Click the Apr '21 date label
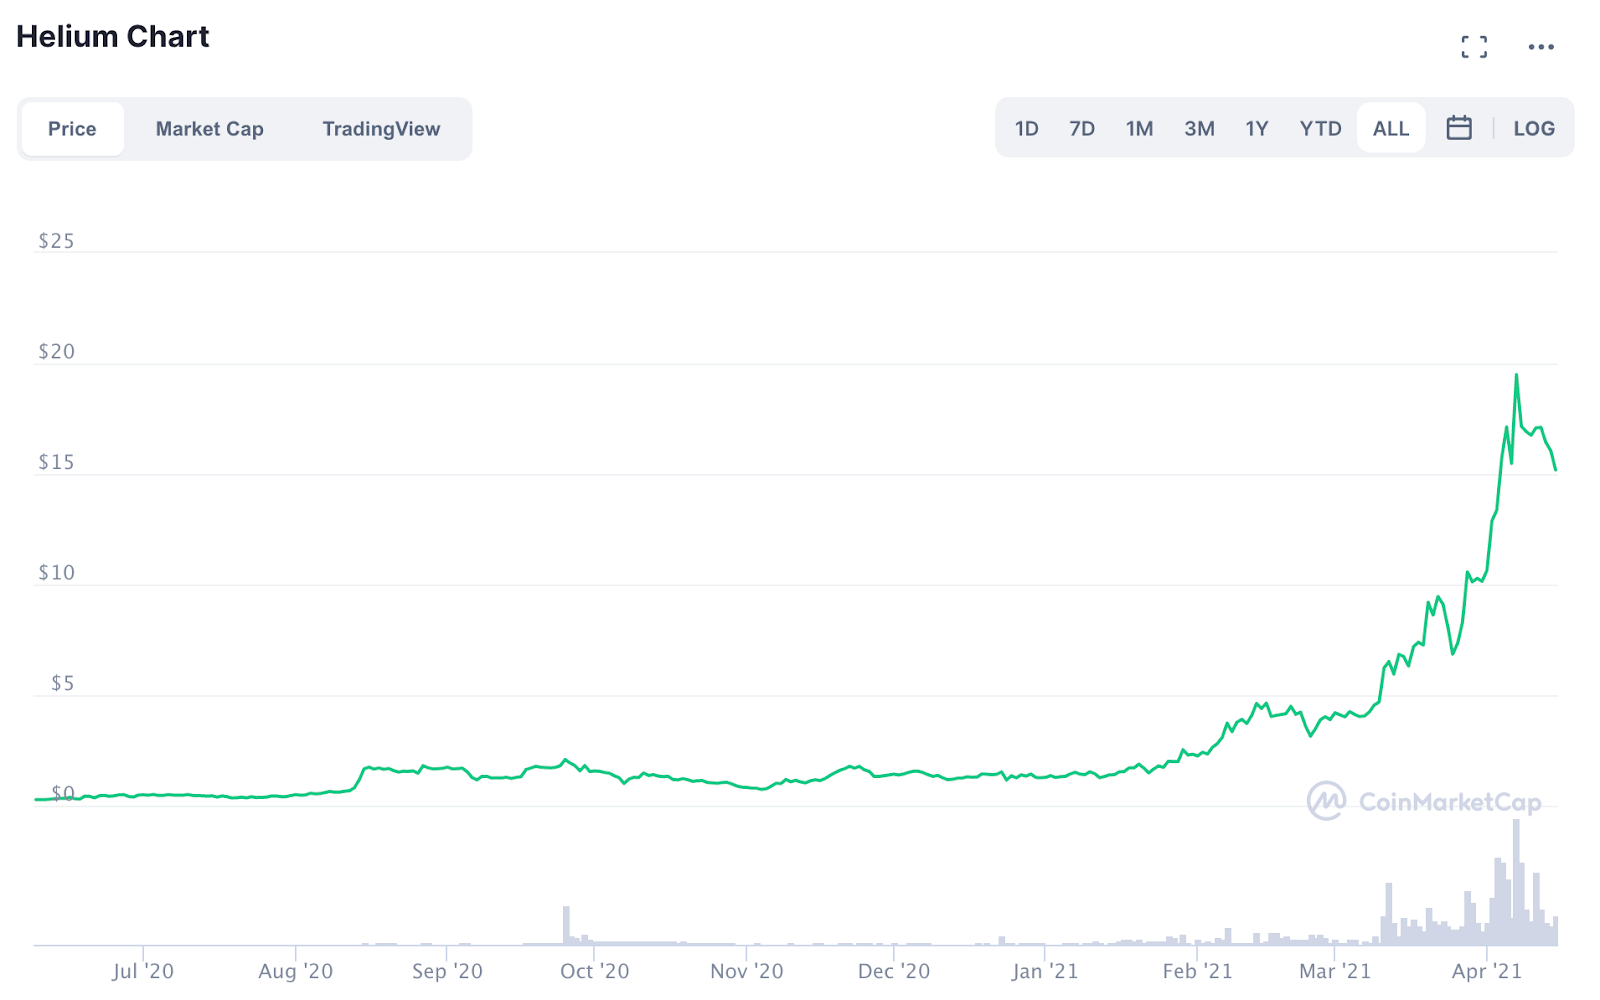The width and height of the screenshot is (1600, 1000). point(1487,971)
